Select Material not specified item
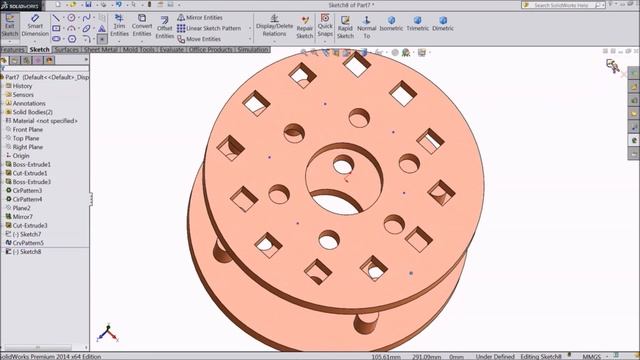 [x=45, y=121]
